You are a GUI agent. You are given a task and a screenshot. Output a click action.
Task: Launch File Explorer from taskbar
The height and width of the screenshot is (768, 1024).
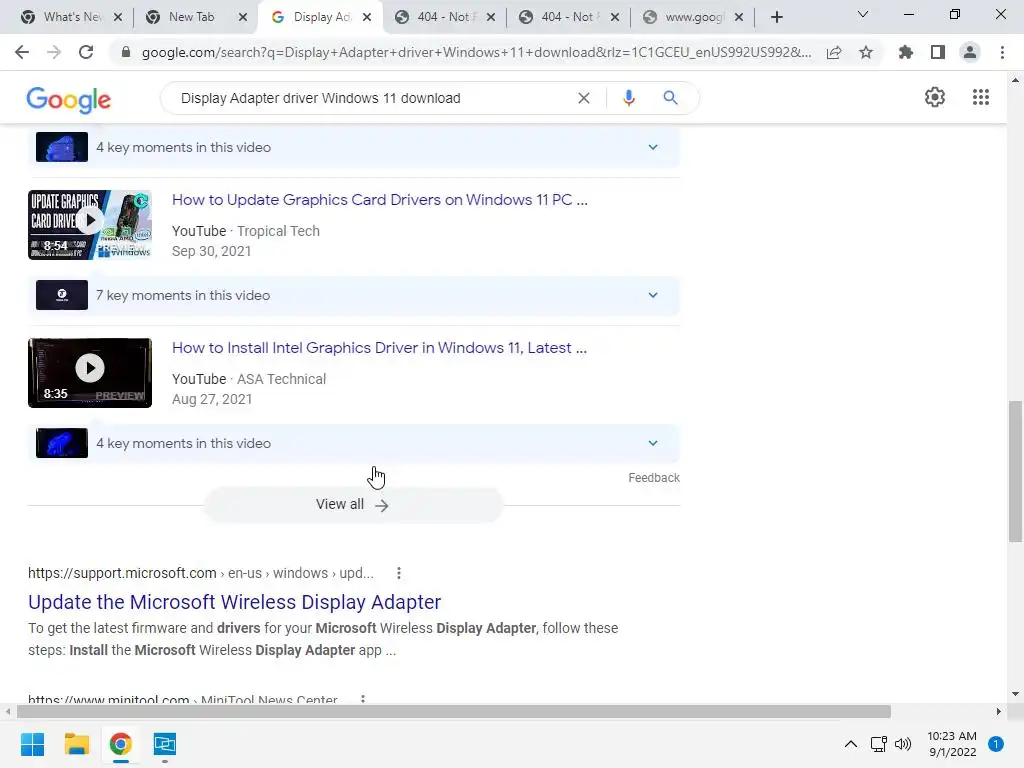coord(76,744)
